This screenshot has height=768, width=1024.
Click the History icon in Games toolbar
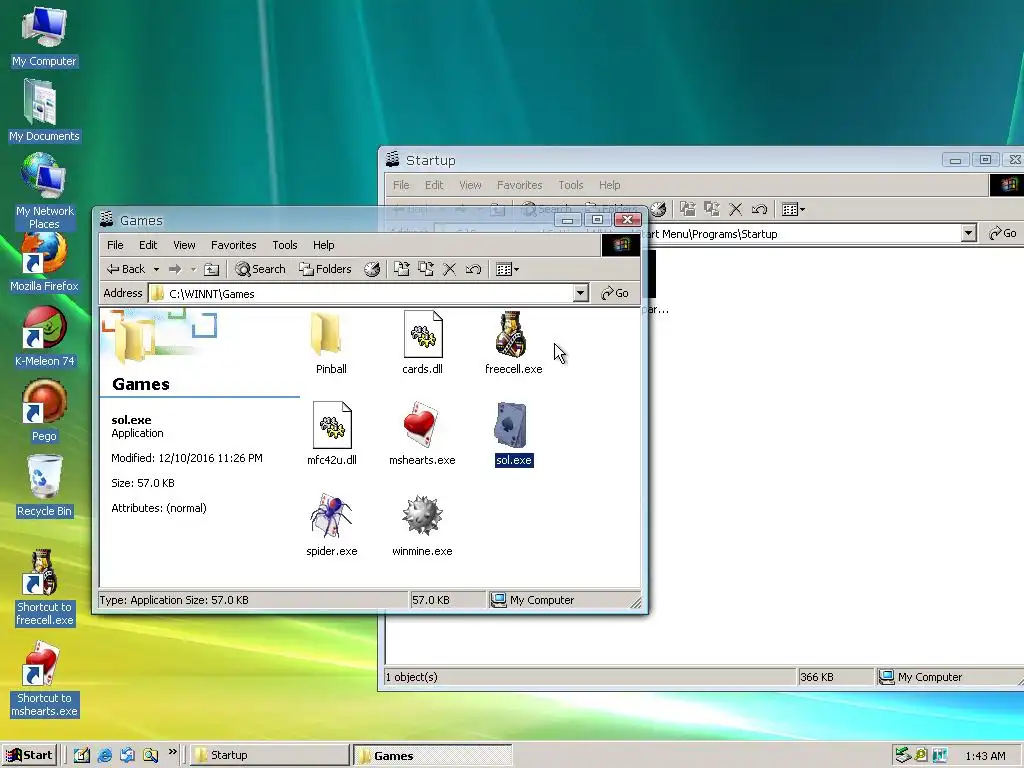coord(372,269)
